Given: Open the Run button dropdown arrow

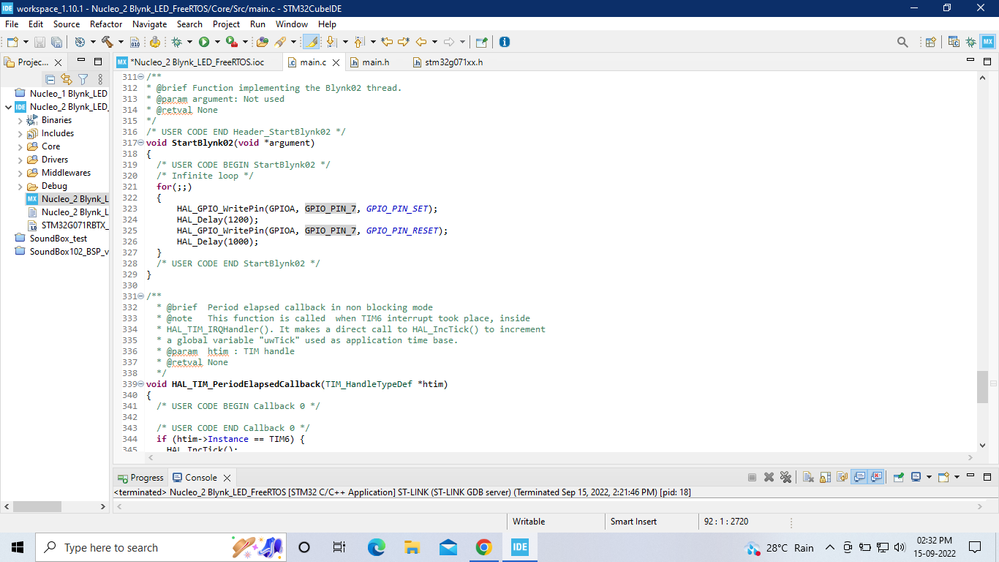Looking at the screenshot, I should tap(217, 42).
